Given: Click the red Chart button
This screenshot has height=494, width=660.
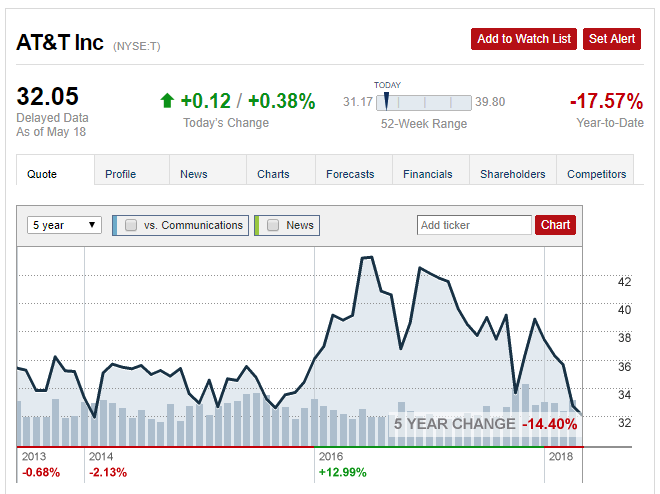Looking at the screenshot, I should (x=555, y=225).
